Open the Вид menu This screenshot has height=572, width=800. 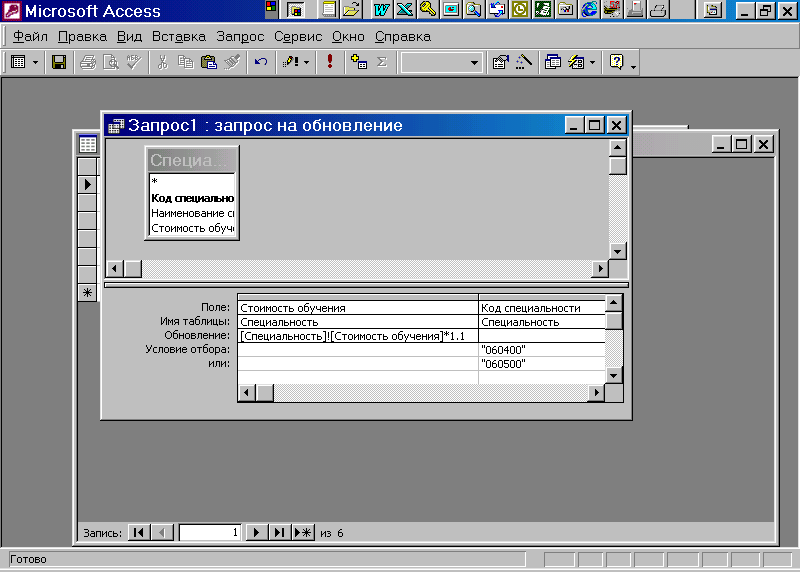click(129, 37)
